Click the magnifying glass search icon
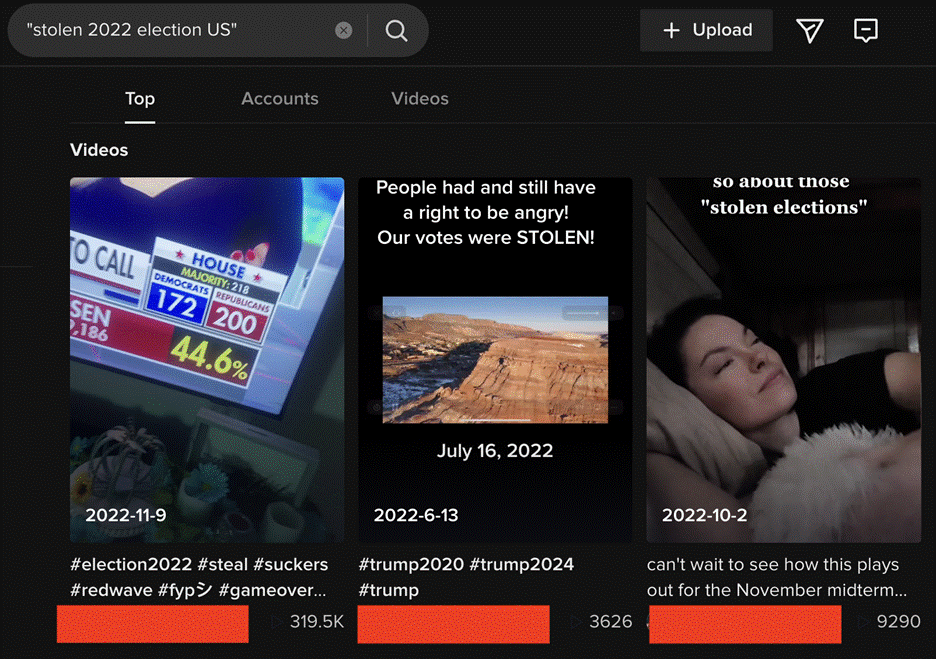 tap(396, 30)
